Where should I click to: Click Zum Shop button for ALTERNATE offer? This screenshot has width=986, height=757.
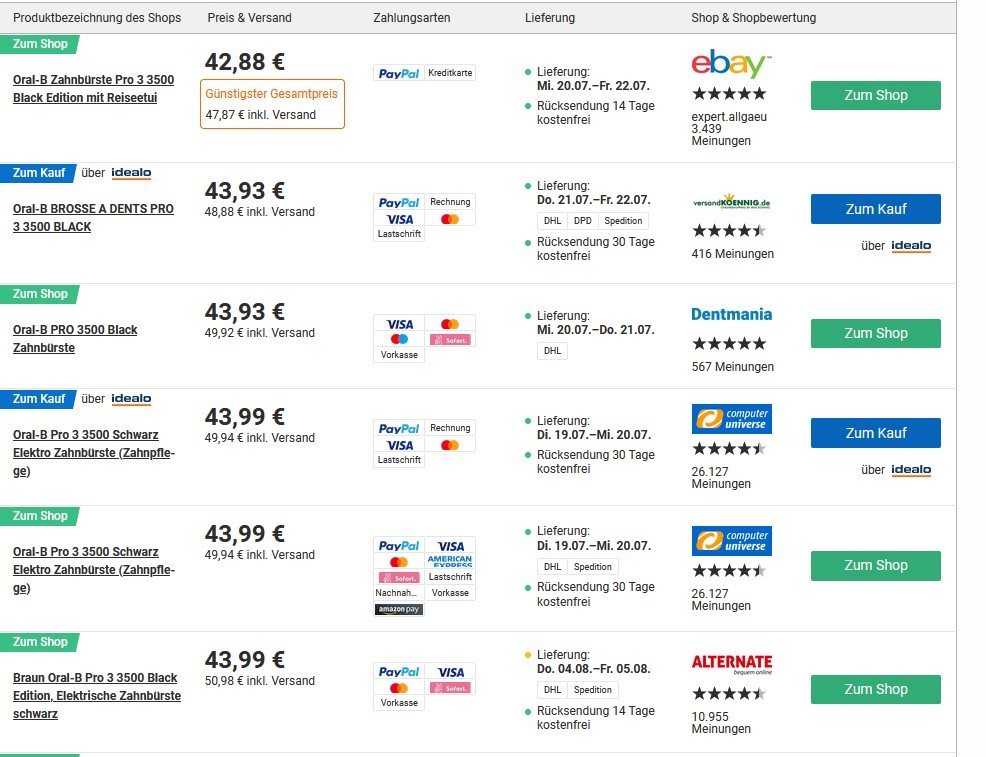875,689
